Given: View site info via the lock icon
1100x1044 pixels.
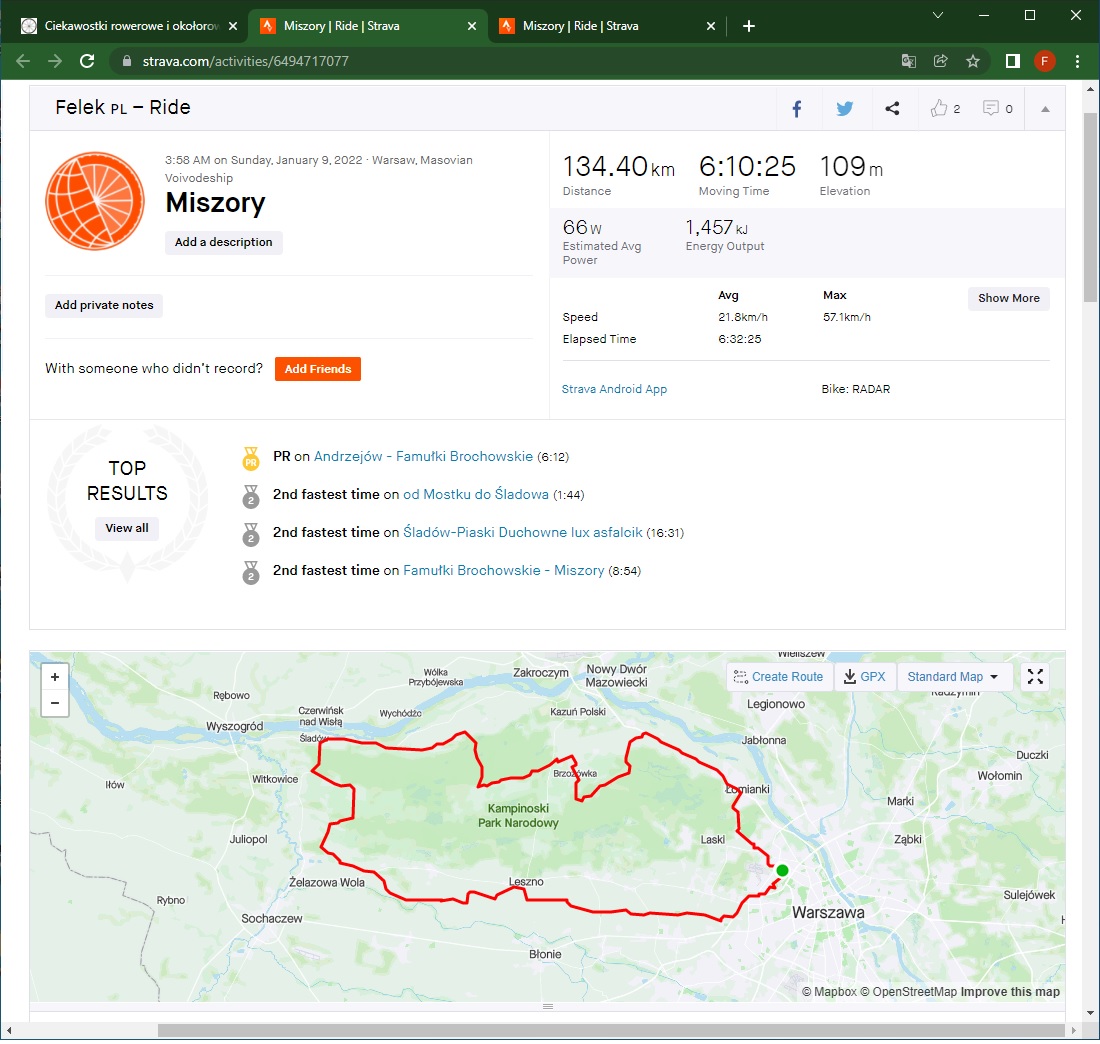Looking at the screenshot, I should [x=127, y=61].
